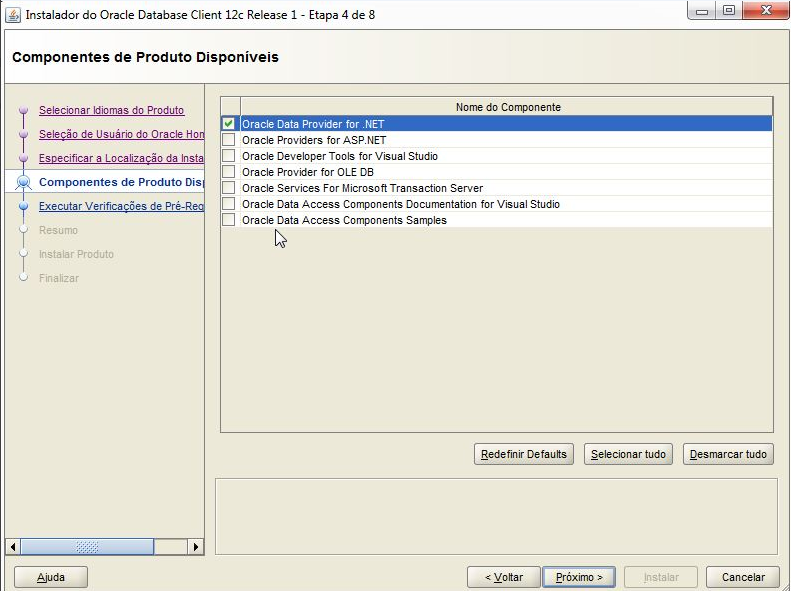Click the sidebar horizontal scrollbar thumb
This screenshot has width=791, height=591.
point(87,547)
